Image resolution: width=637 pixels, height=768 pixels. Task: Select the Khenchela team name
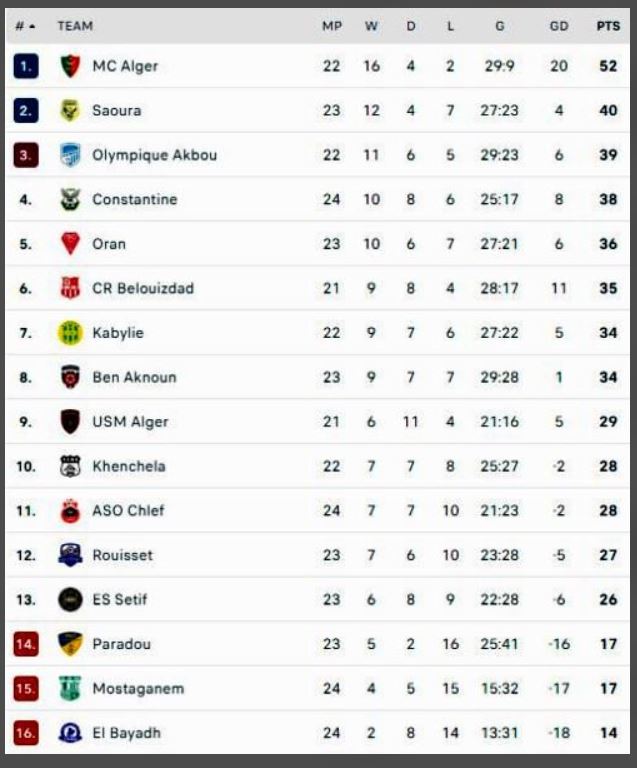[129, 466]
